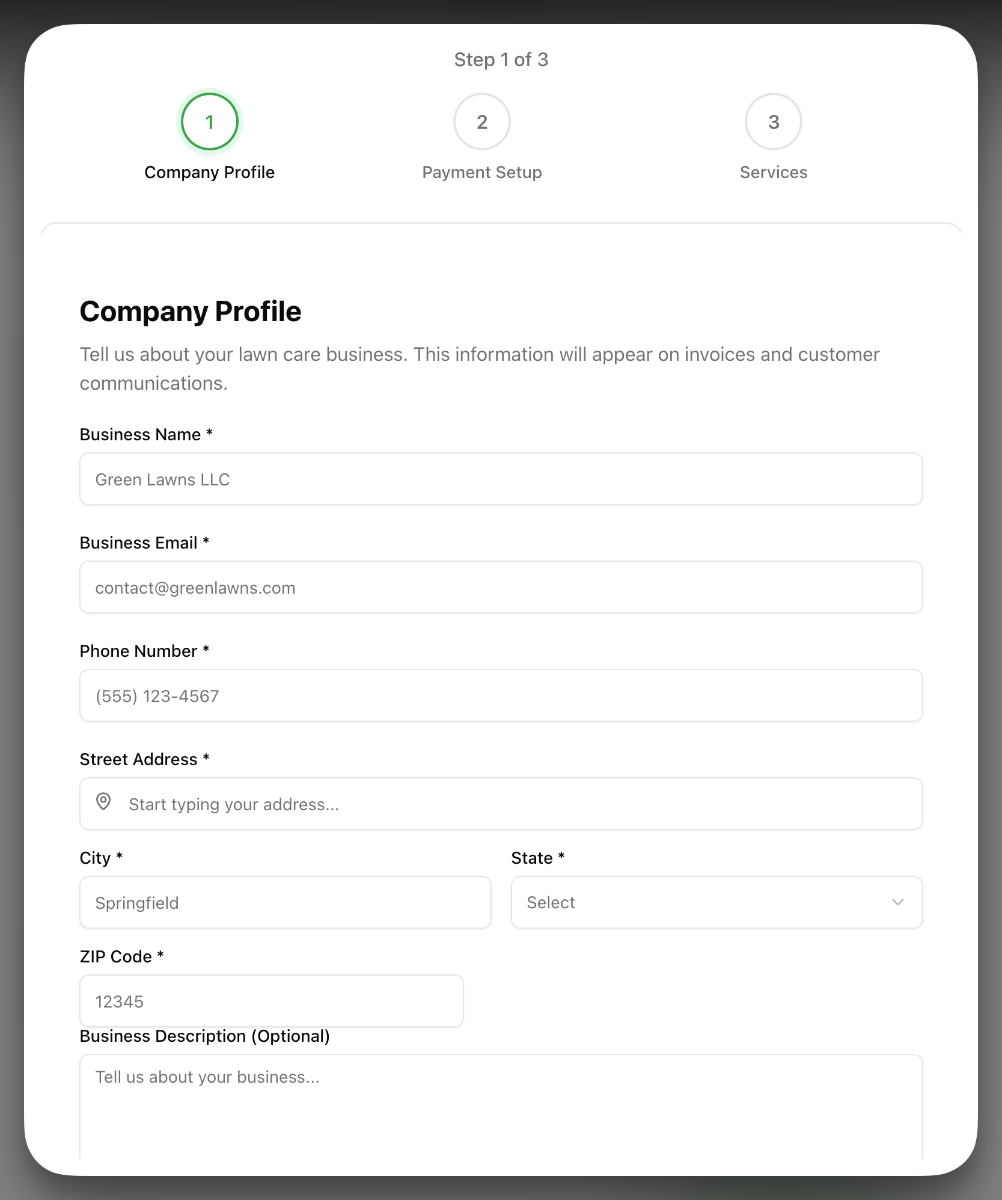Click the green highlighted step indicator

click(209, 121)
